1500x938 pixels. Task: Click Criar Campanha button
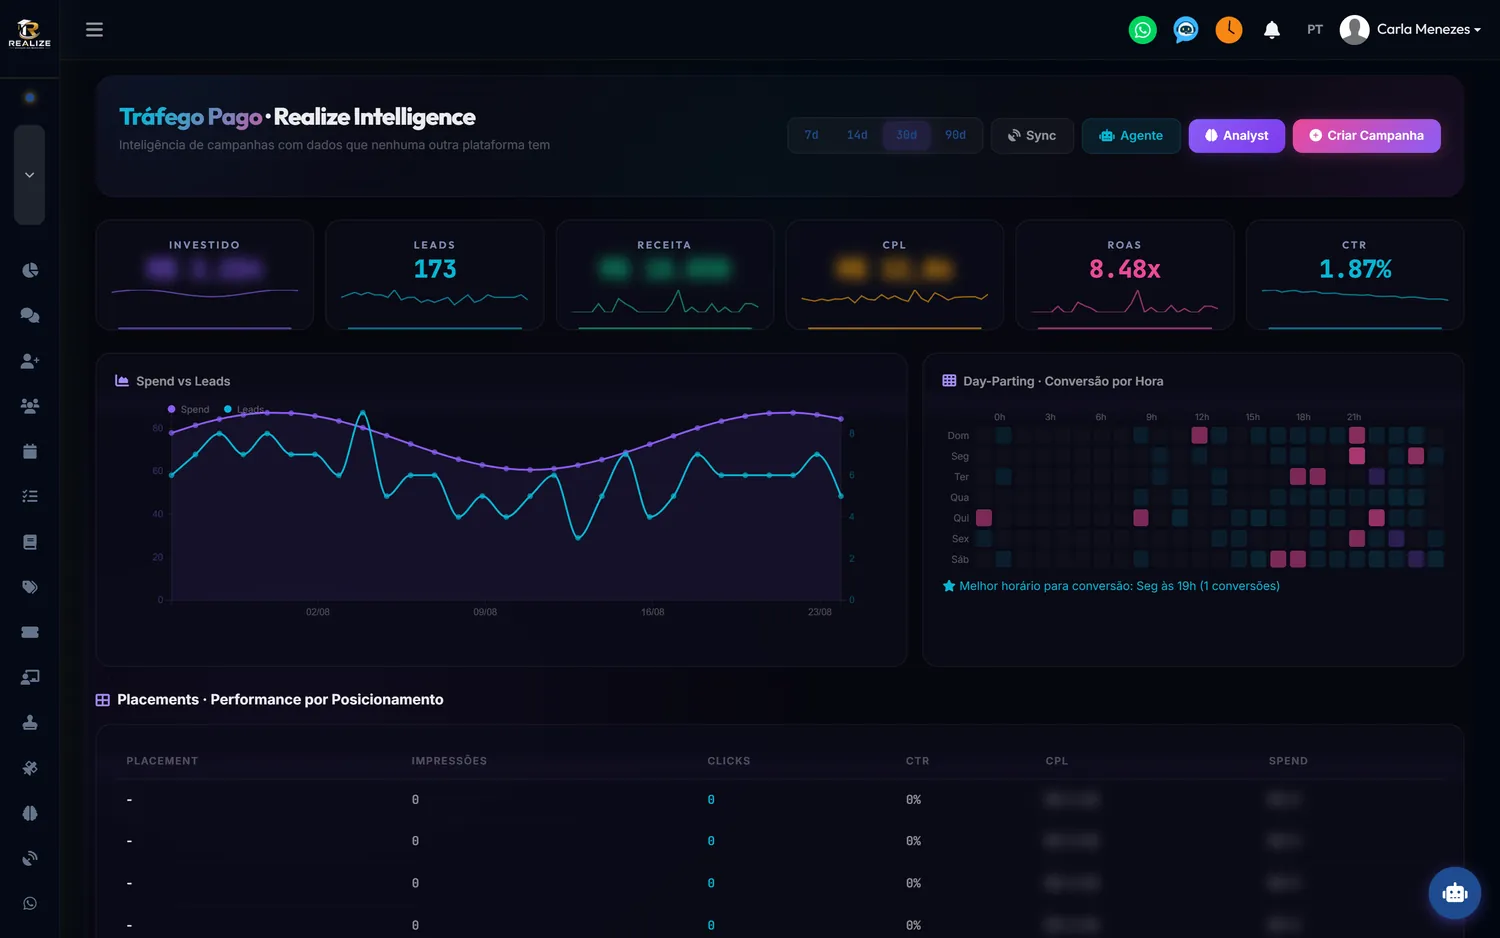pos(1367,136)
